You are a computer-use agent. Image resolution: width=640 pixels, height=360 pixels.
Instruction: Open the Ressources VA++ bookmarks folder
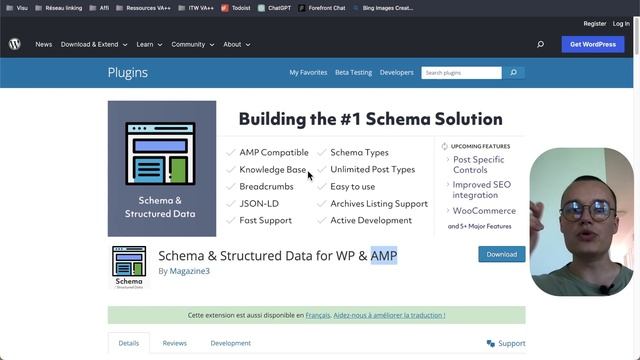(x=143, y=8)
